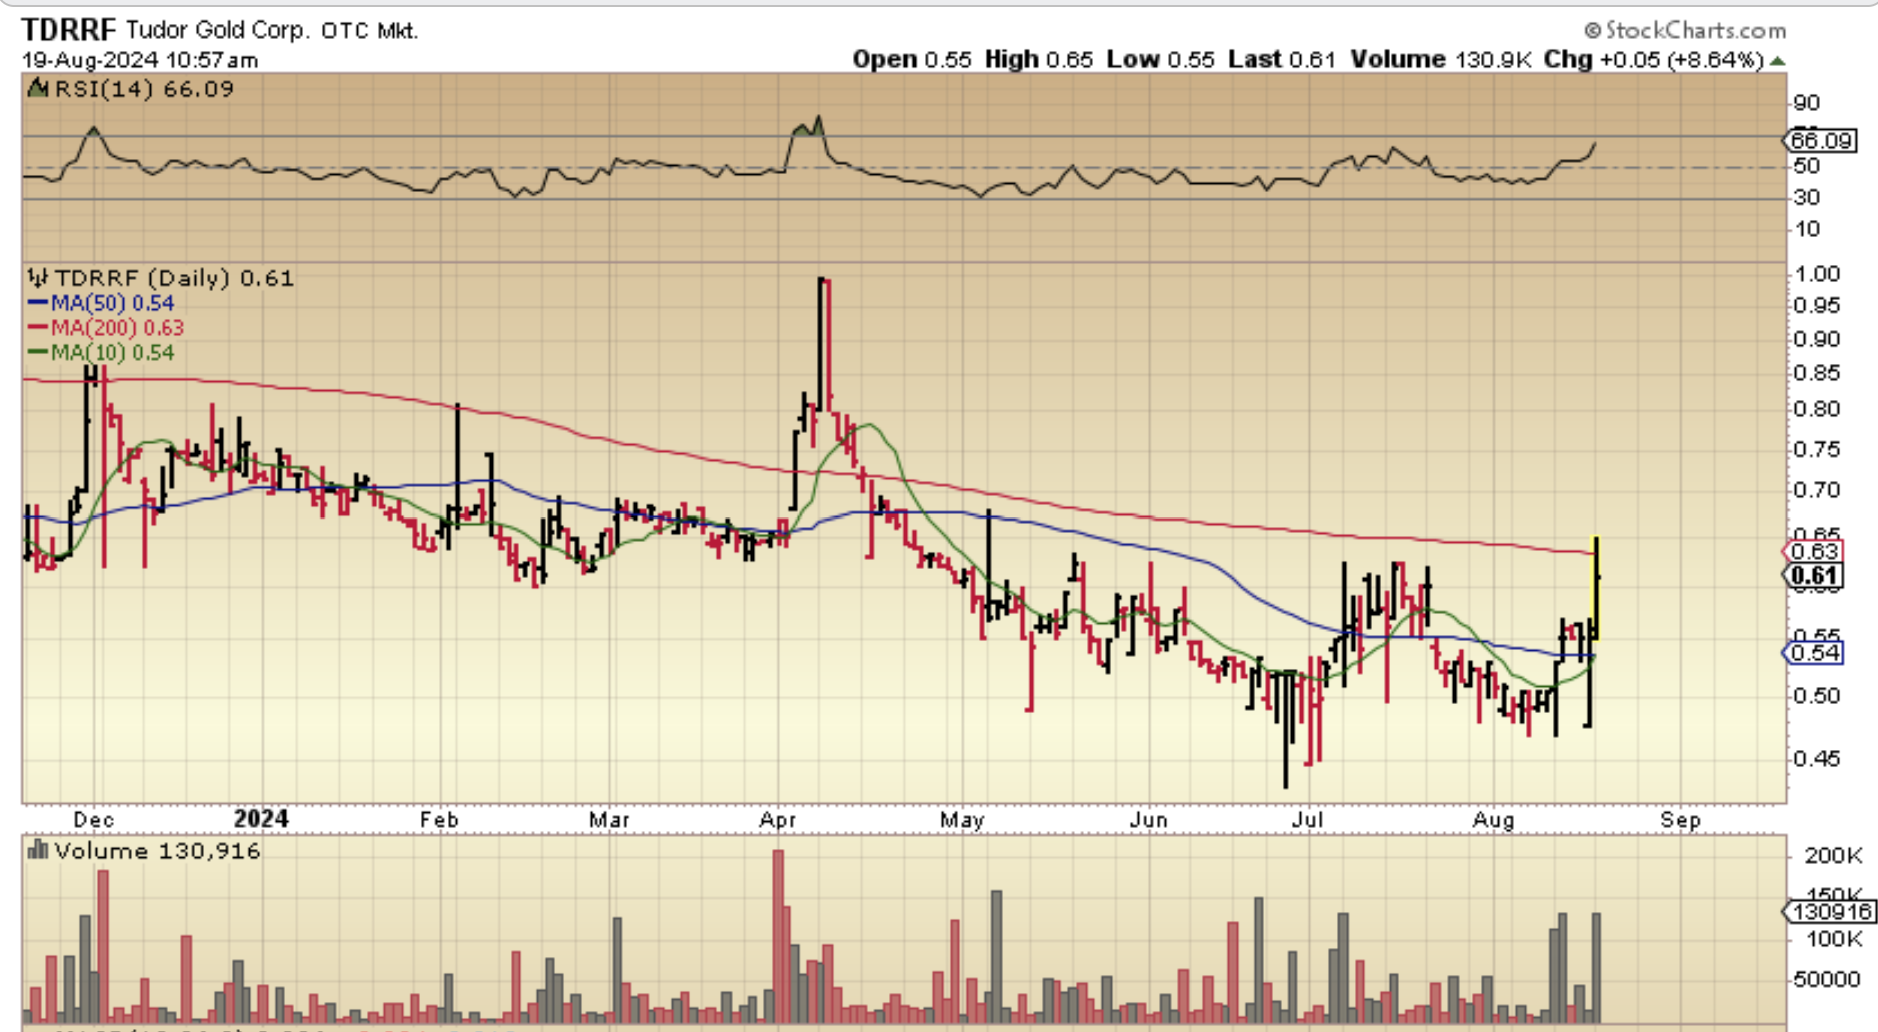Click the 66.09 RSI value tag
The height and width of the screenshot is (1032, 1878).
[1821, 140]
